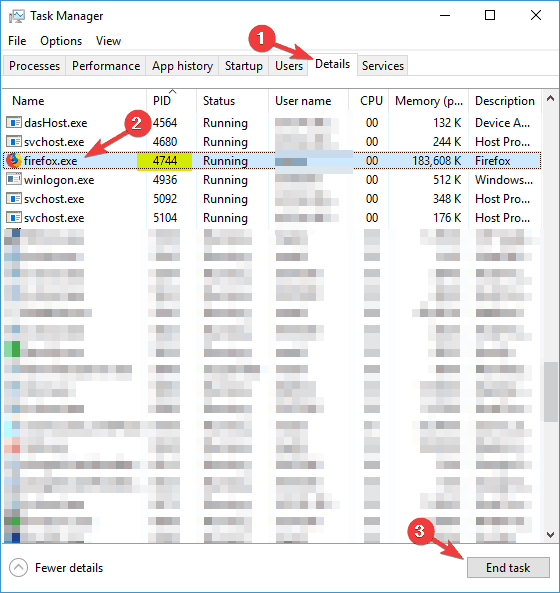Click PID 5092 cell

(x=165, y=199)
